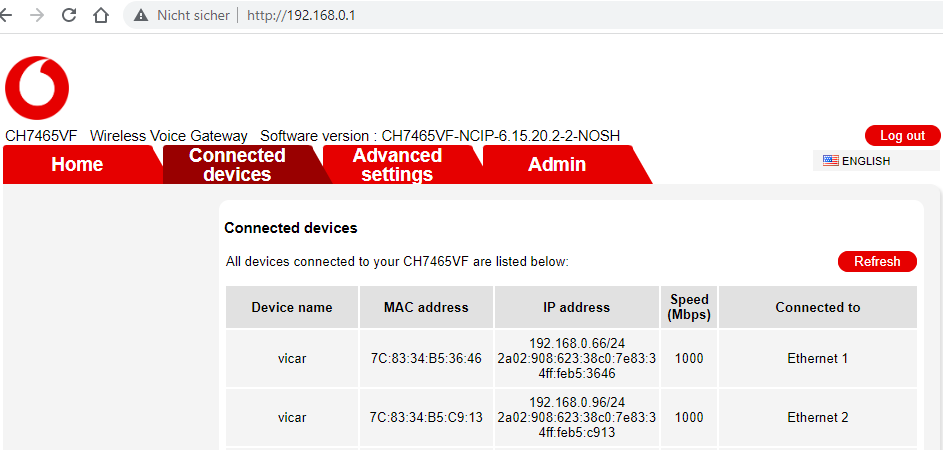Click the address bar URL 192.168.0.1
The height and width of the screenshot is (450, 943).
301,16
